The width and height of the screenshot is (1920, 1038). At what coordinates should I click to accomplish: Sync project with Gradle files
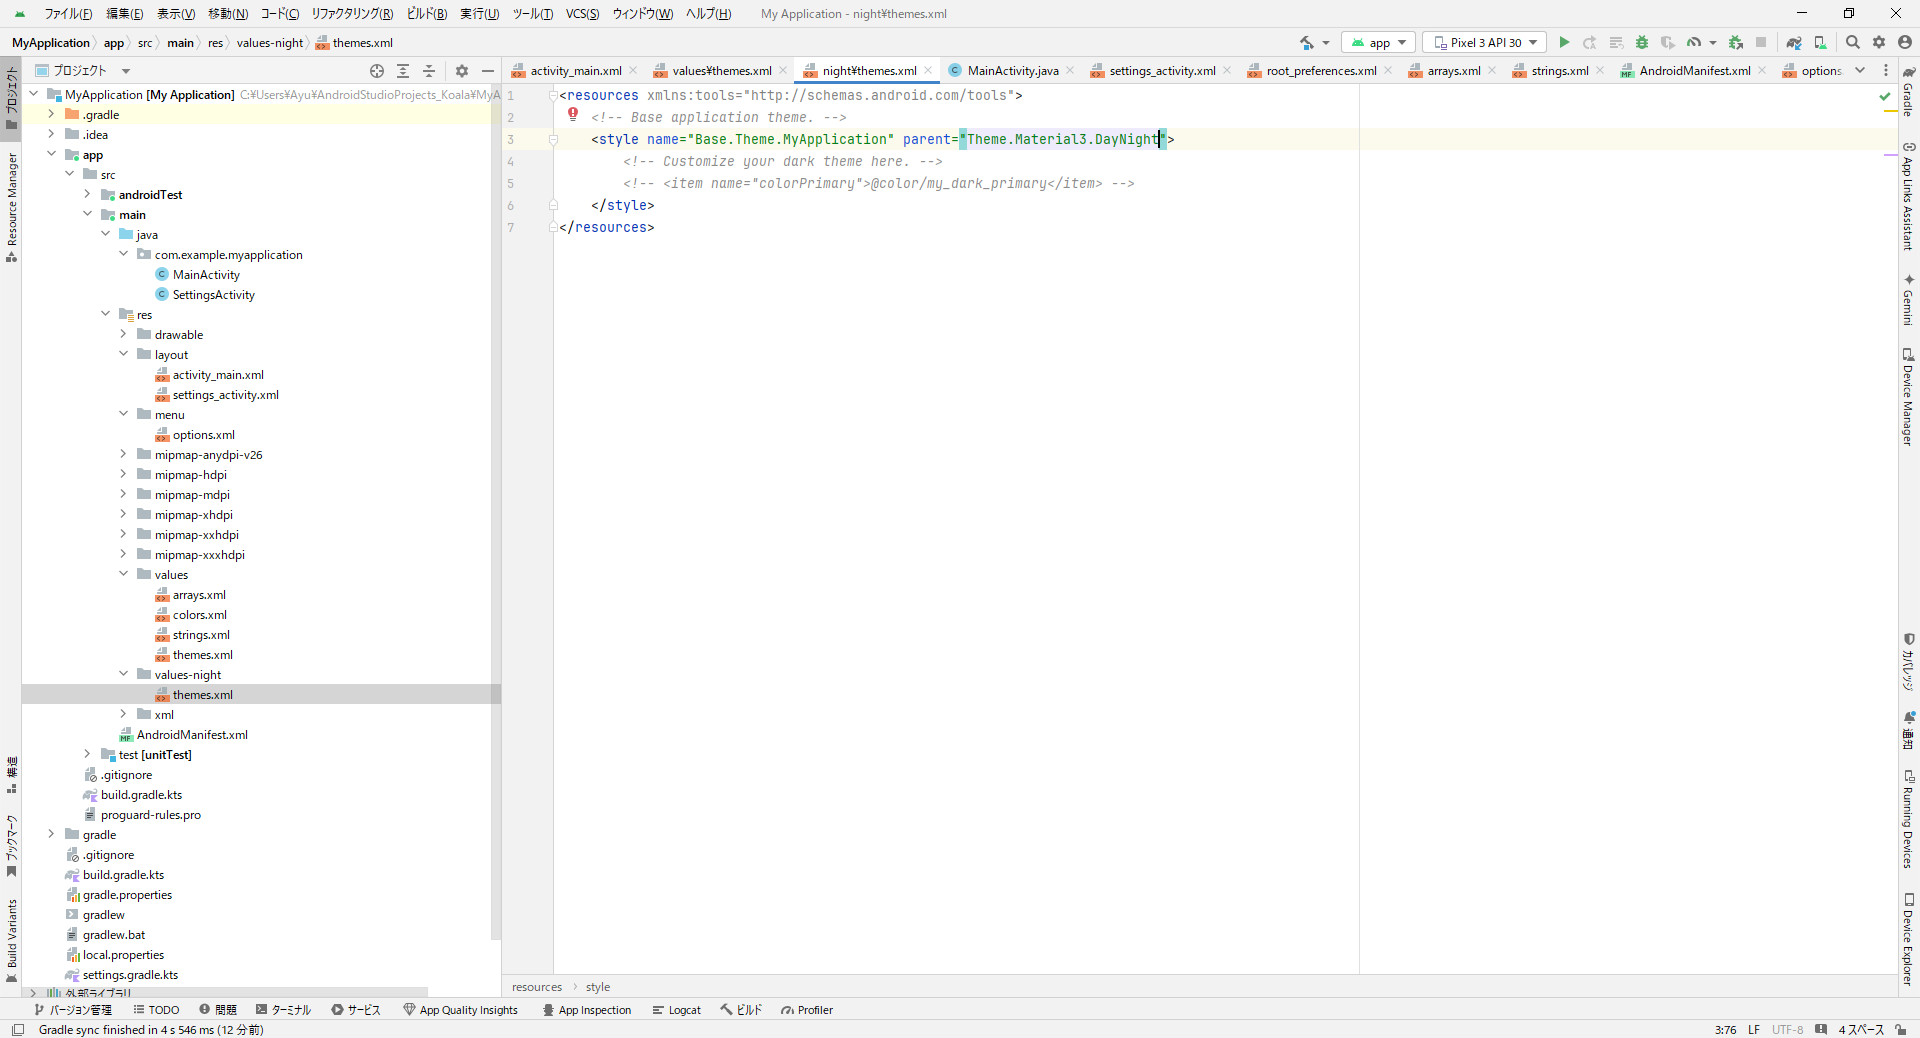[1794, 42]
